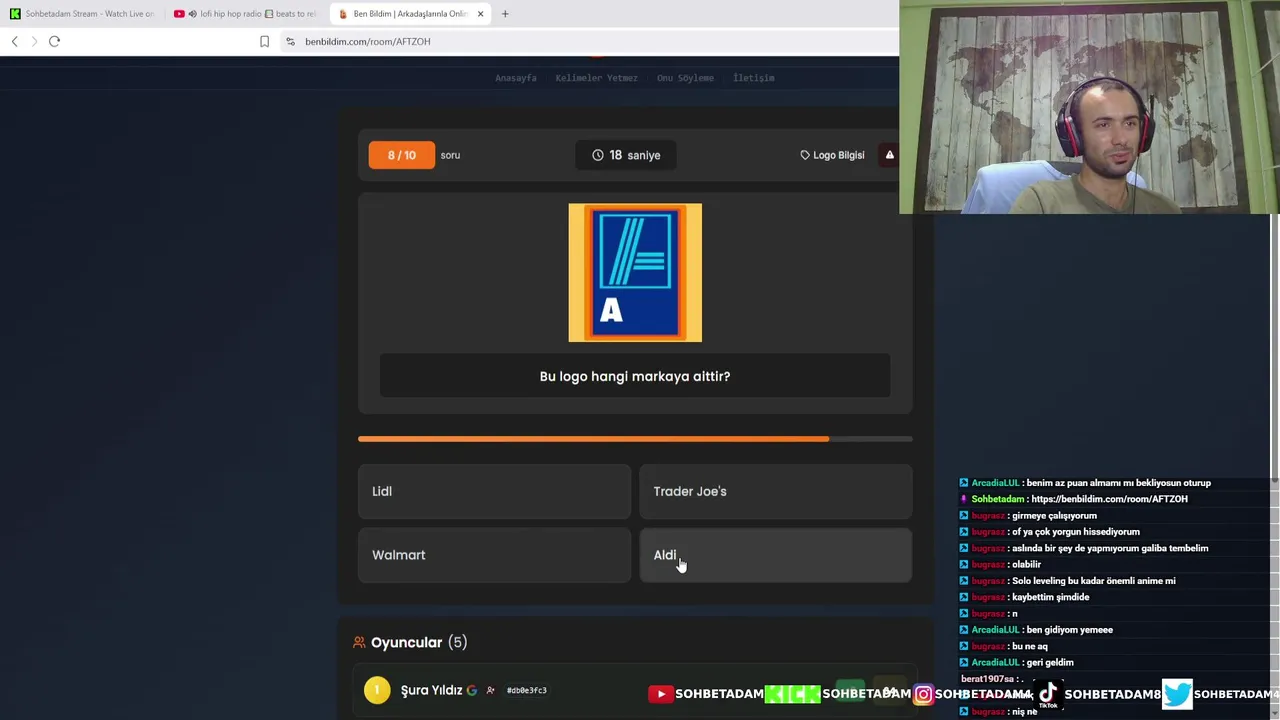Click the browser forward arrow
This screenshot has width=1280, height=720.
pos(34,41)
